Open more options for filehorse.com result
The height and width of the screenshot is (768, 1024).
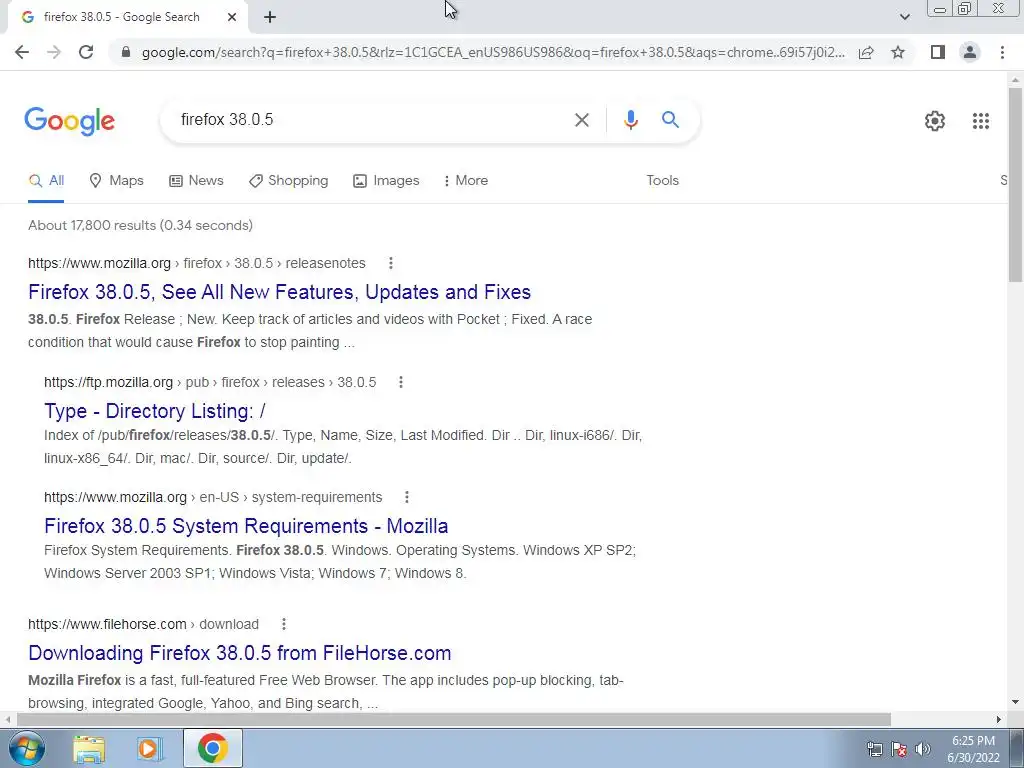tap(283, 624)
